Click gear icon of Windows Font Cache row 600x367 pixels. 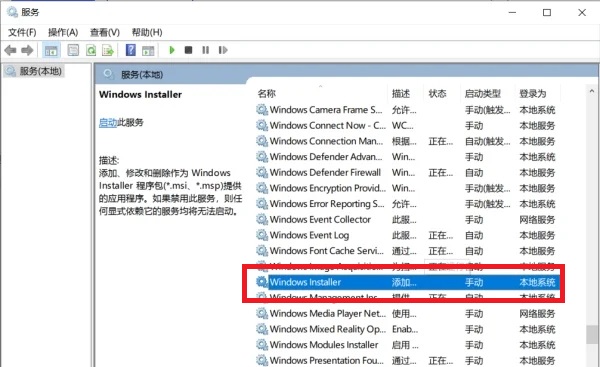tap(262, 251)
